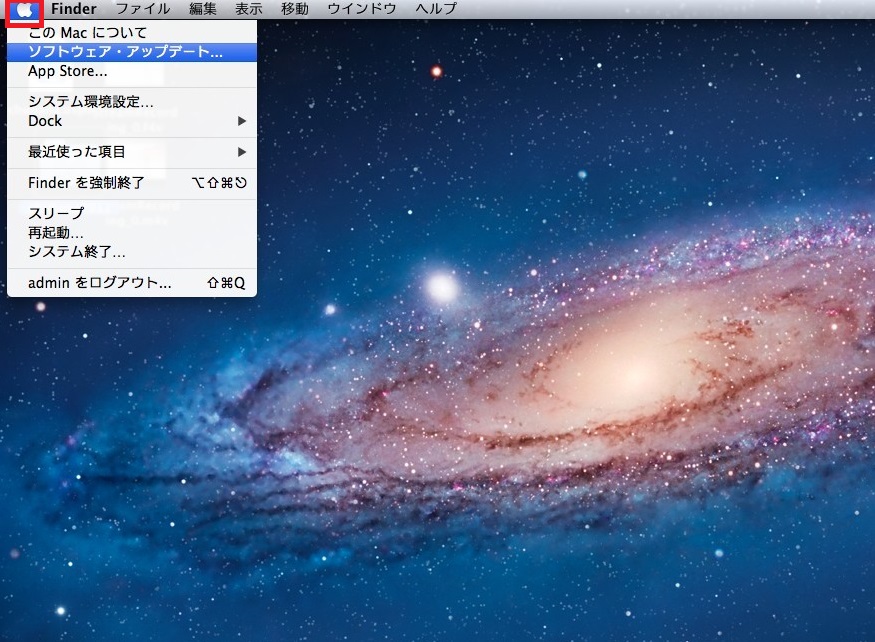
Task: Expand the 最近使った項目 submenu
Action: point(241,152)
